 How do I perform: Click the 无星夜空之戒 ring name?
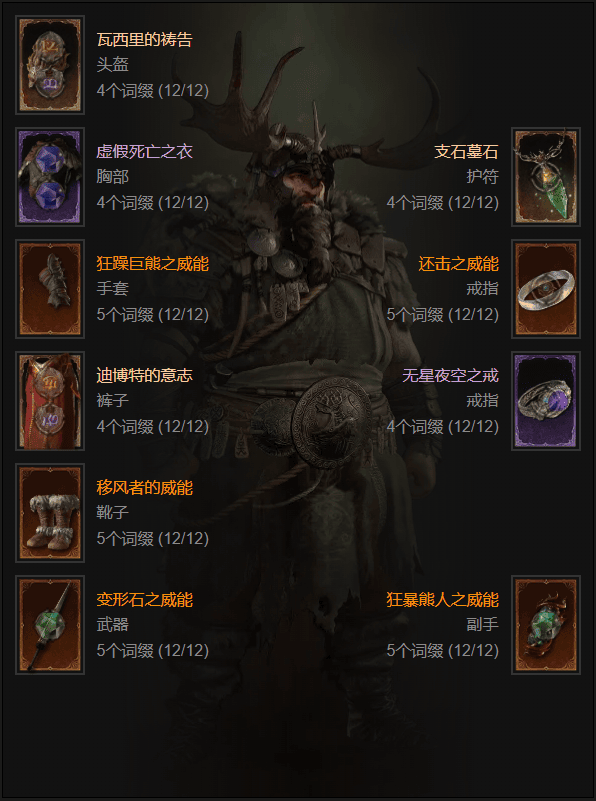click(x=450, y=375)
